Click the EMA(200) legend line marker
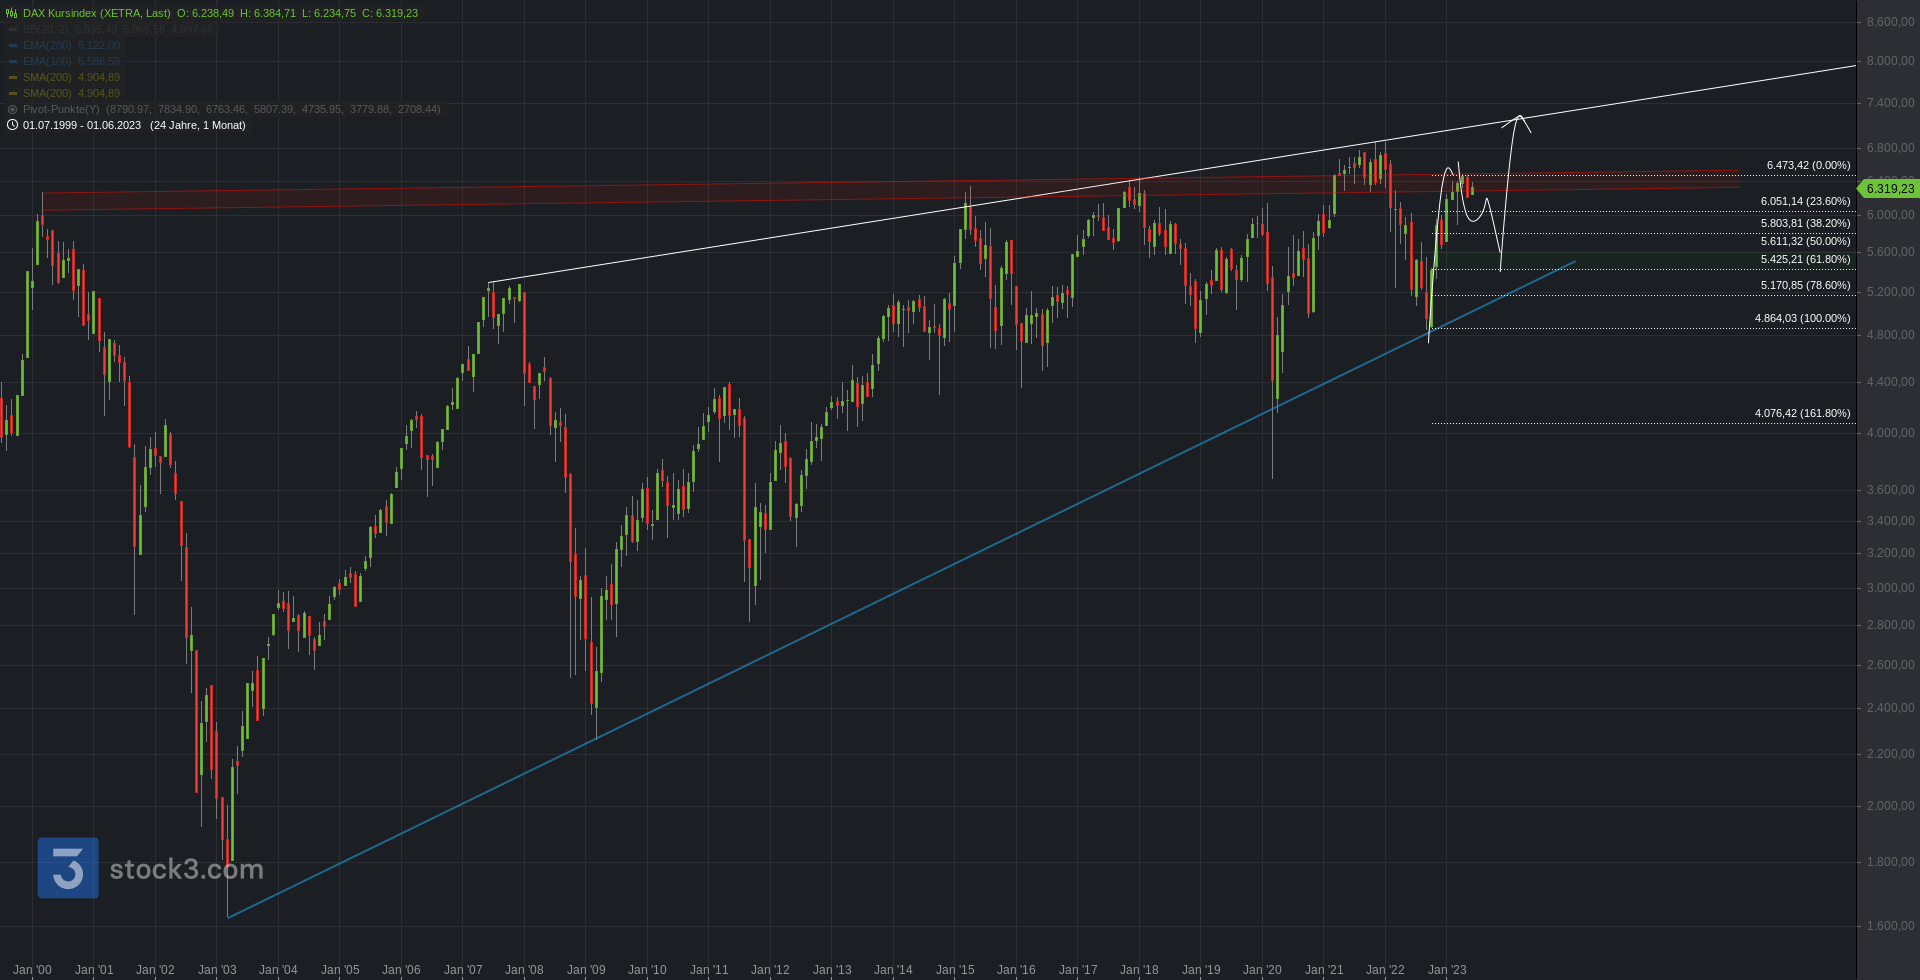Viewport: 1920px width, 980px height. tap(13, 45)
